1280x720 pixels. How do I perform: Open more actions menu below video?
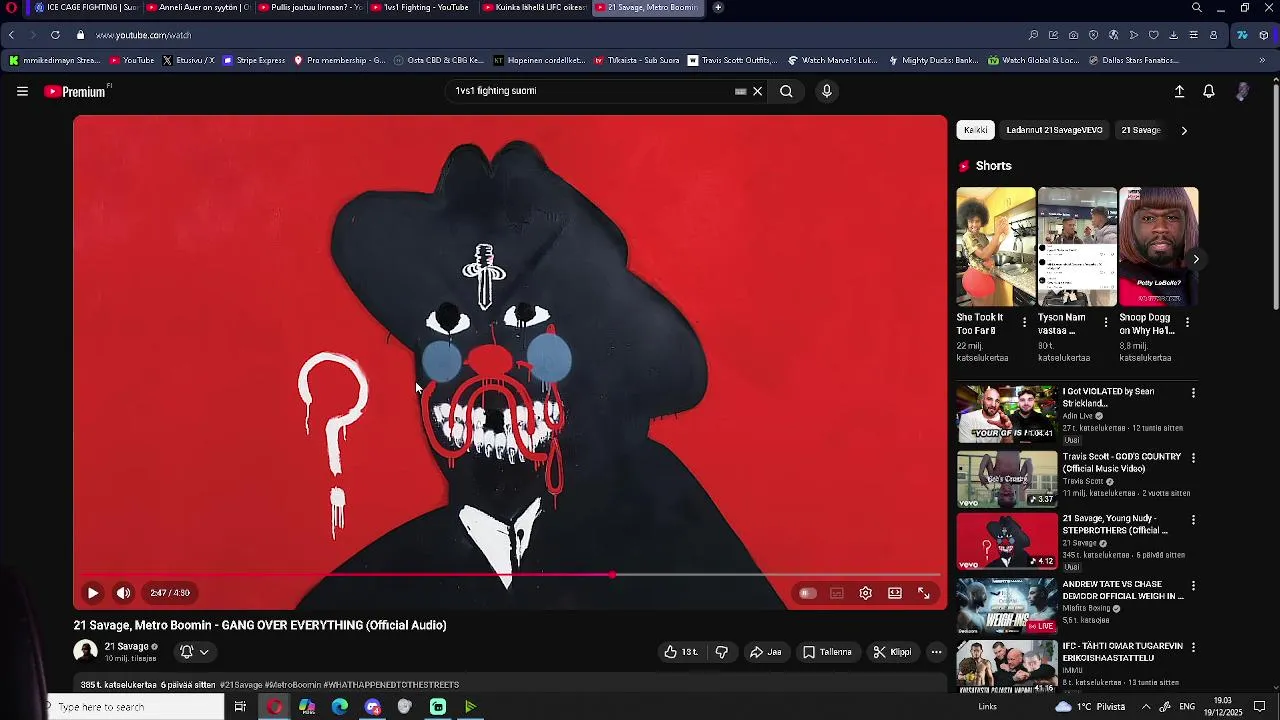(x=936, y=652)
